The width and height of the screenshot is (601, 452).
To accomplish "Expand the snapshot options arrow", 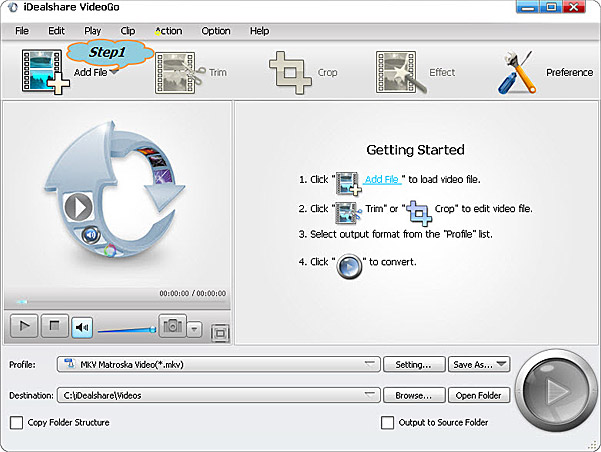I will click(x=194, y=329).
